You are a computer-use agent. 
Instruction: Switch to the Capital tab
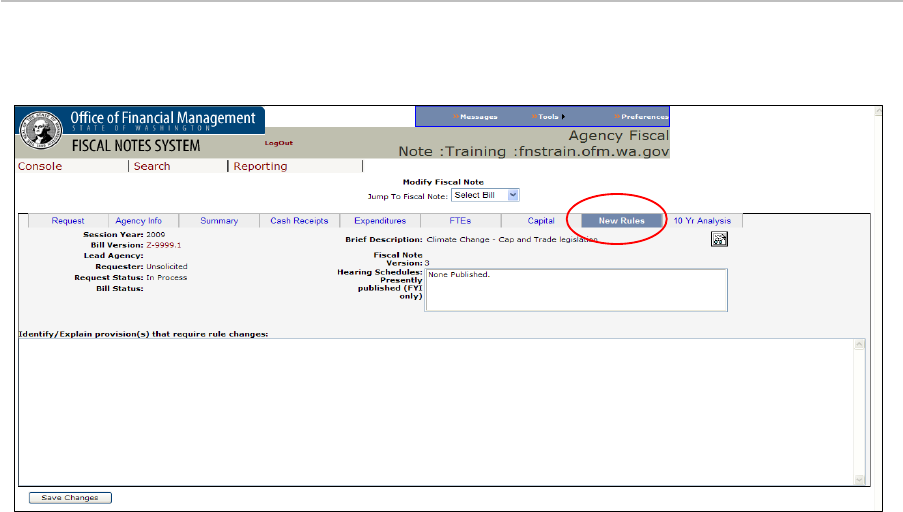[541, 221]
